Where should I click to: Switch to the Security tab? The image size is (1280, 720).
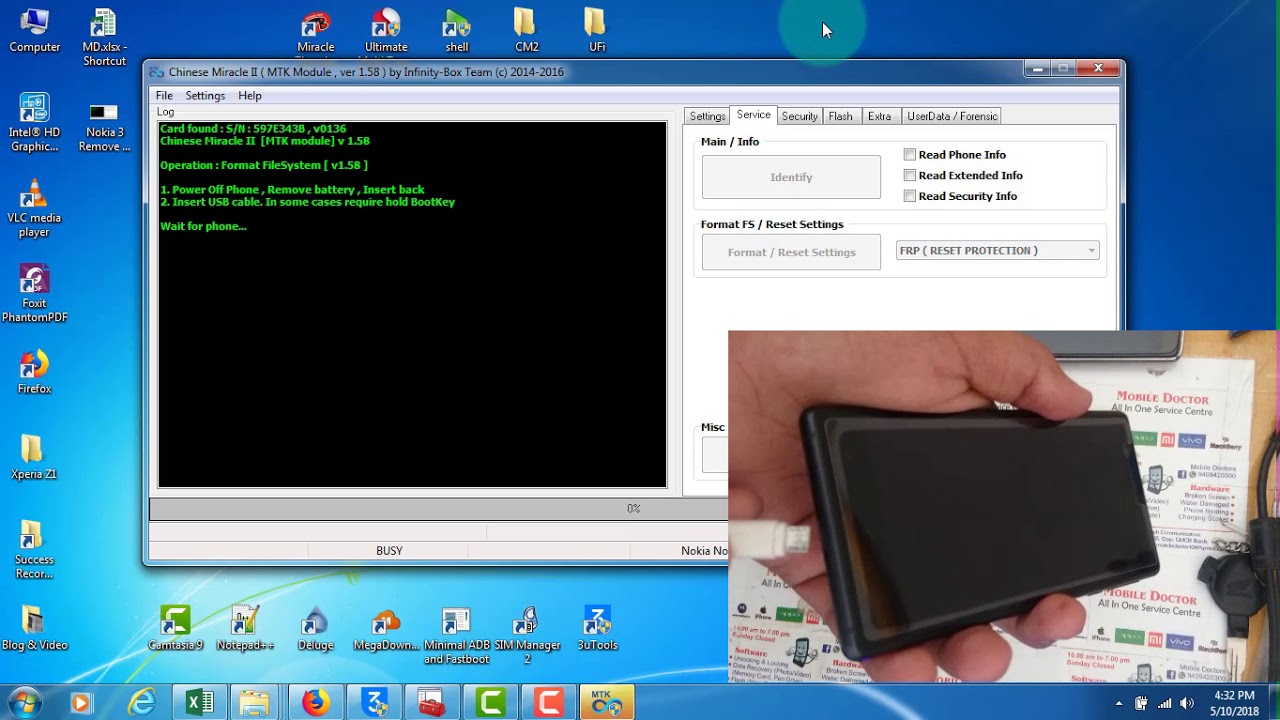click(x=799, y=116)
